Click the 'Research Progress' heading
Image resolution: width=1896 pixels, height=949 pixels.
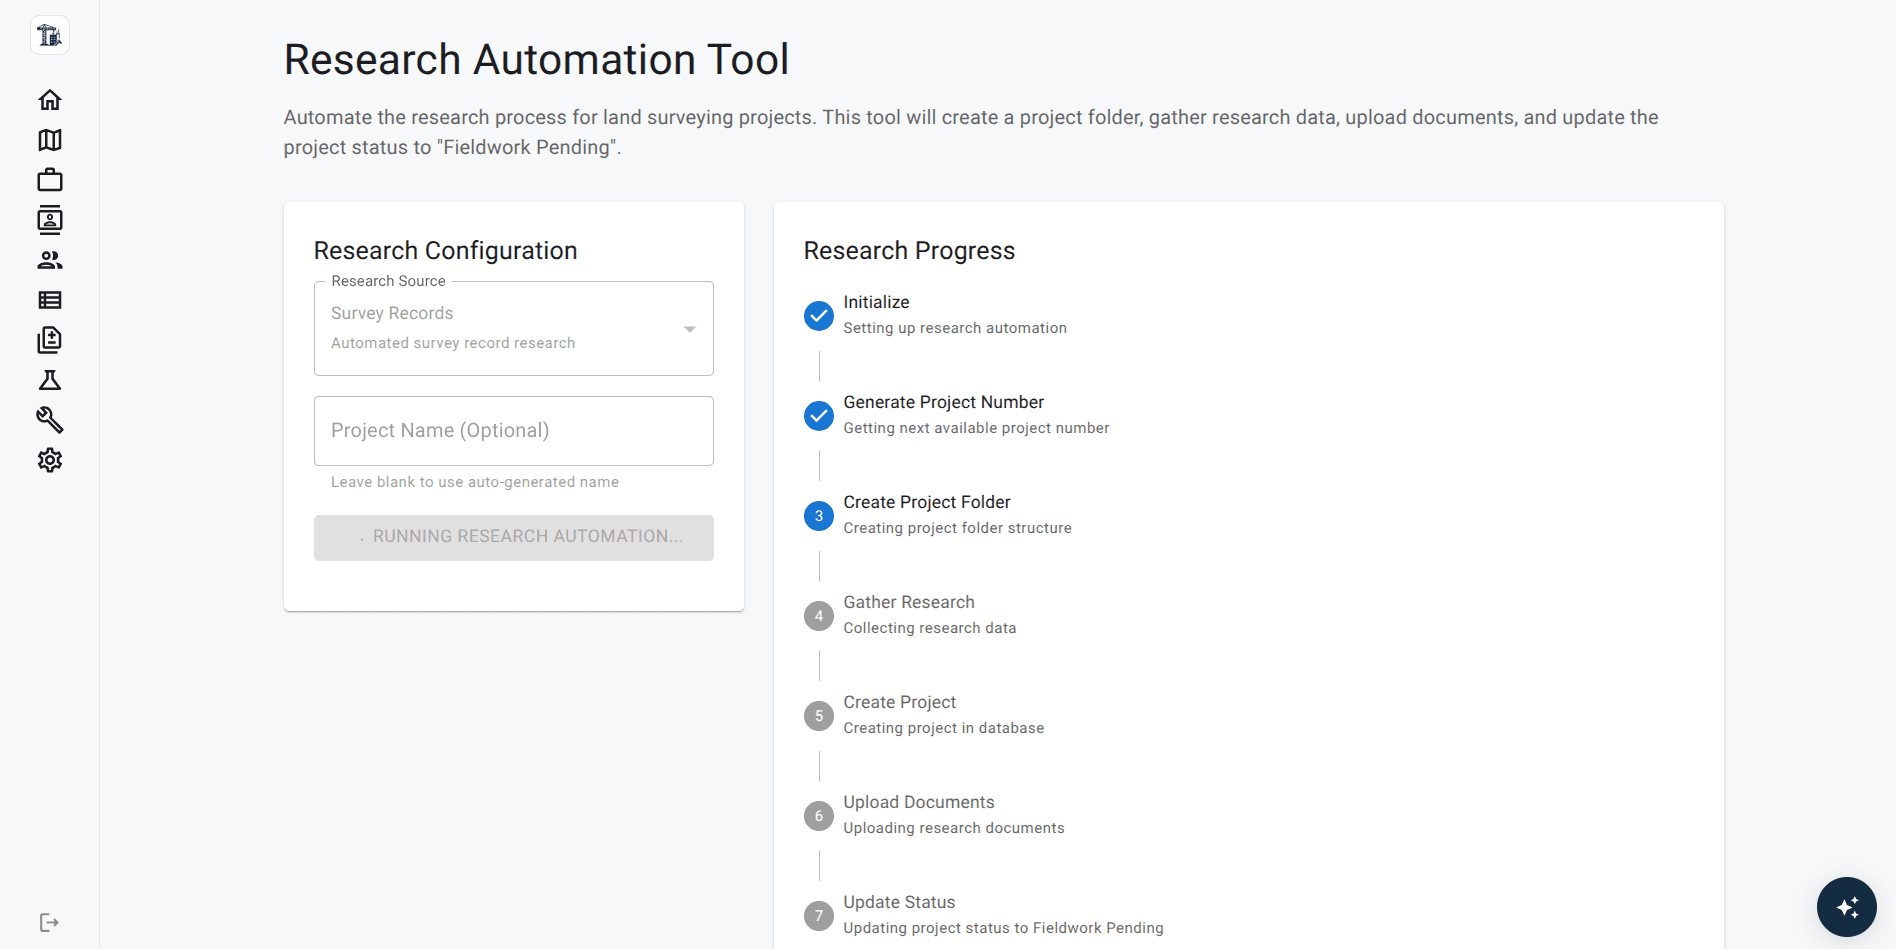tap(909, 250)
